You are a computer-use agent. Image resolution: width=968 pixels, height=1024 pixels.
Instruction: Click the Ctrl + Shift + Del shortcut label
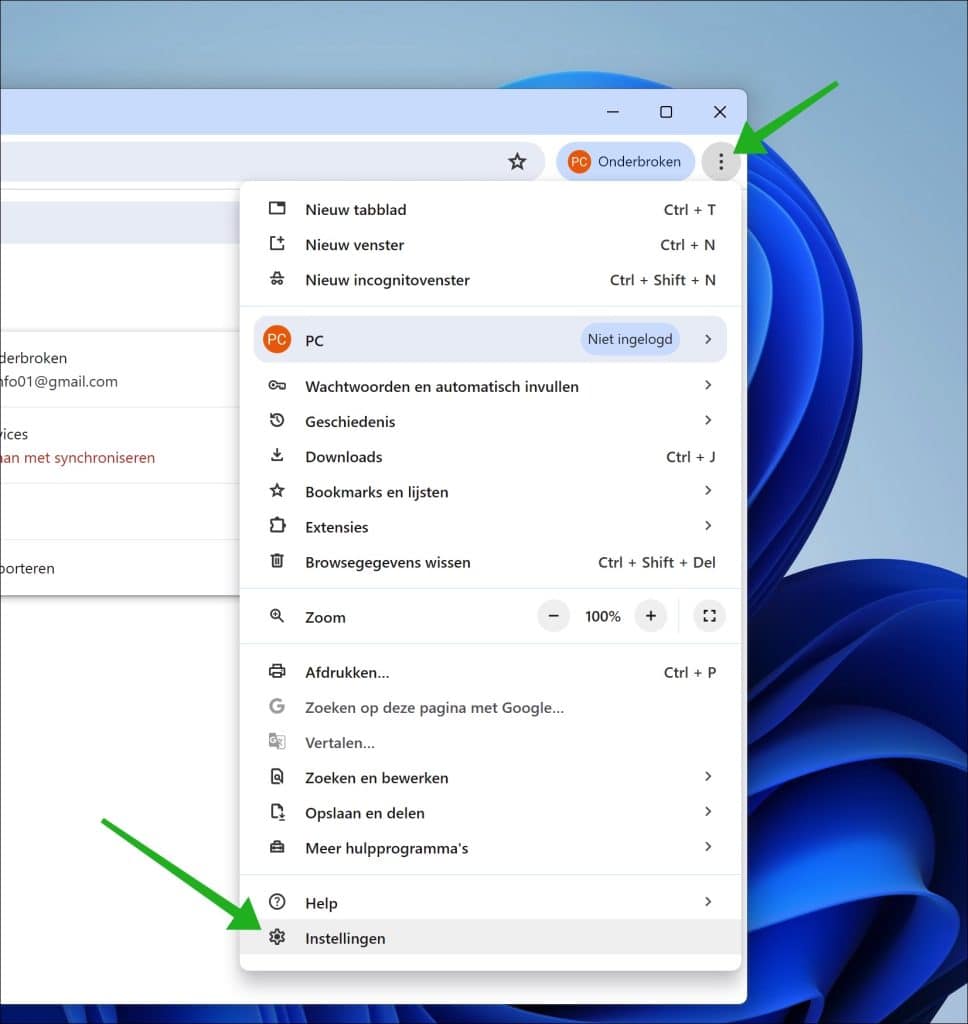[x=656, y=562]
